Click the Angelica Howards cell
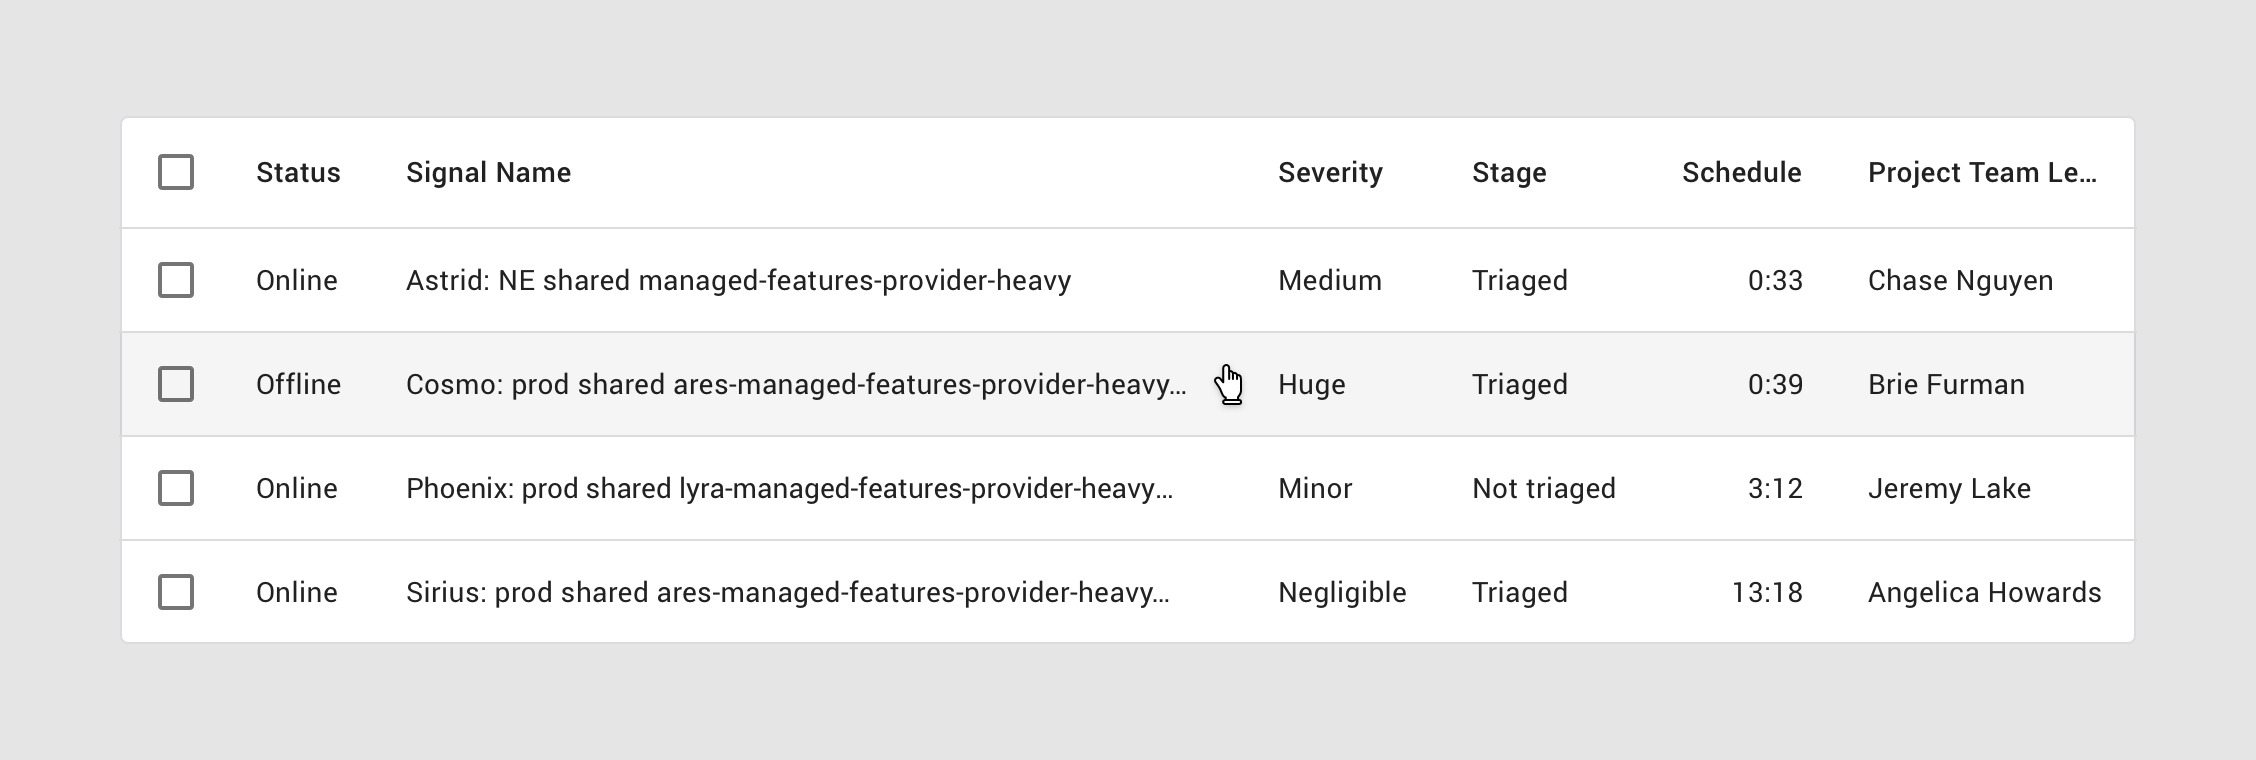The width and height of the screenshot is (2256, 760). click(x=1984, y=593)
